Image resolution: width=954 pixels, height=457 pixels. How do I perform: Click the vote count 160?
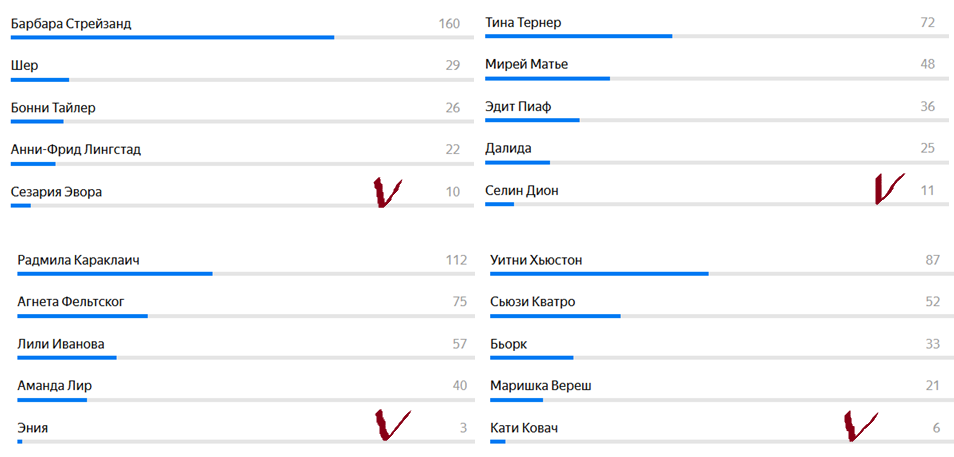[449, 24]
